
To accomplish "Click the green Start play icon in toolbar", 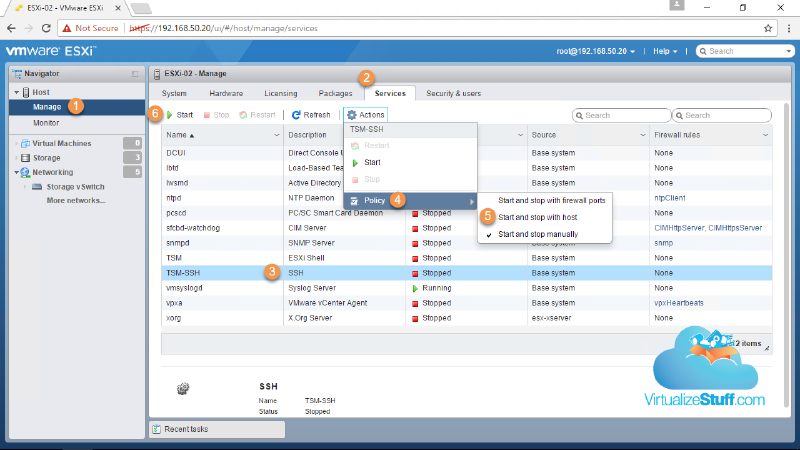I will click(169, 115).
